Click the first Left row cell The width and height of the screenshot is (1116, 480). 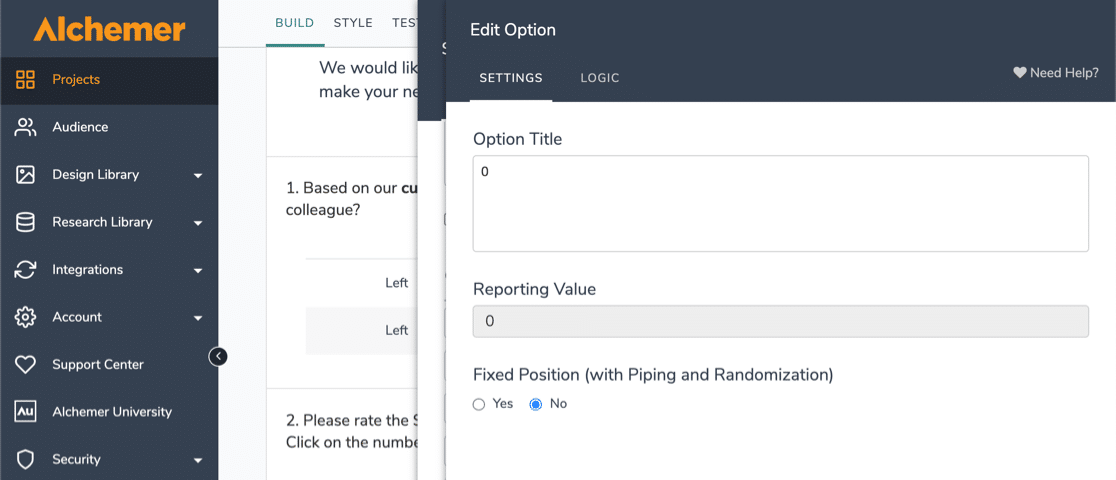396,283
